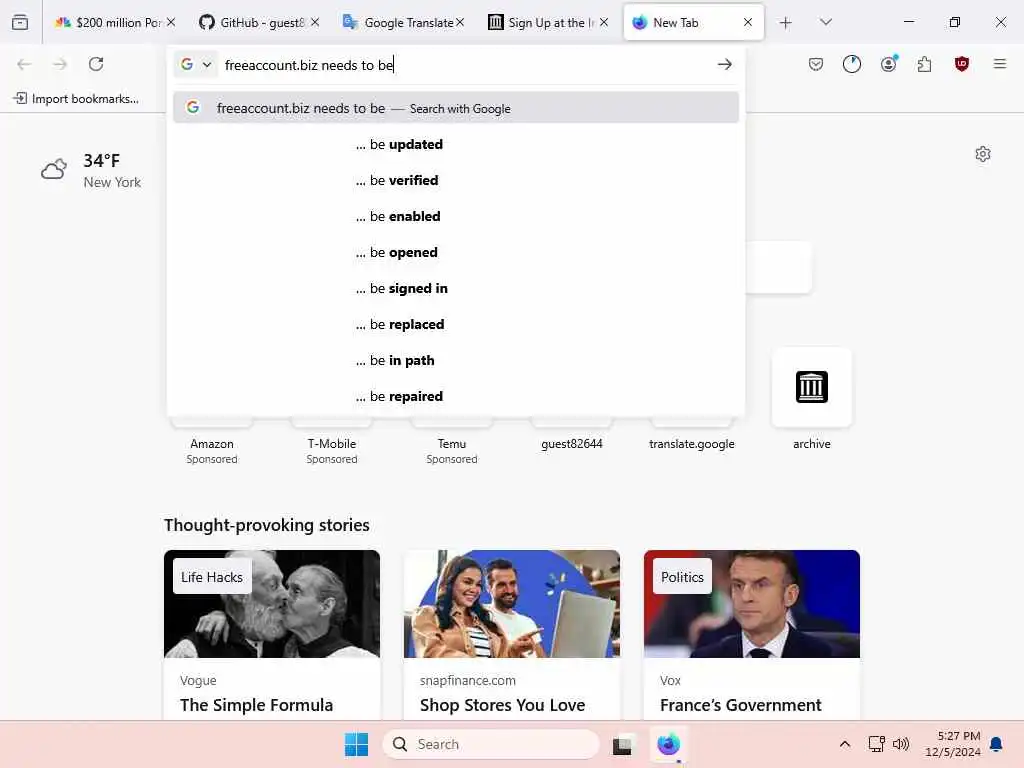The image size is (1024, 768).
Task: Open a new tab with the plus button
Action: click(786, 23)
